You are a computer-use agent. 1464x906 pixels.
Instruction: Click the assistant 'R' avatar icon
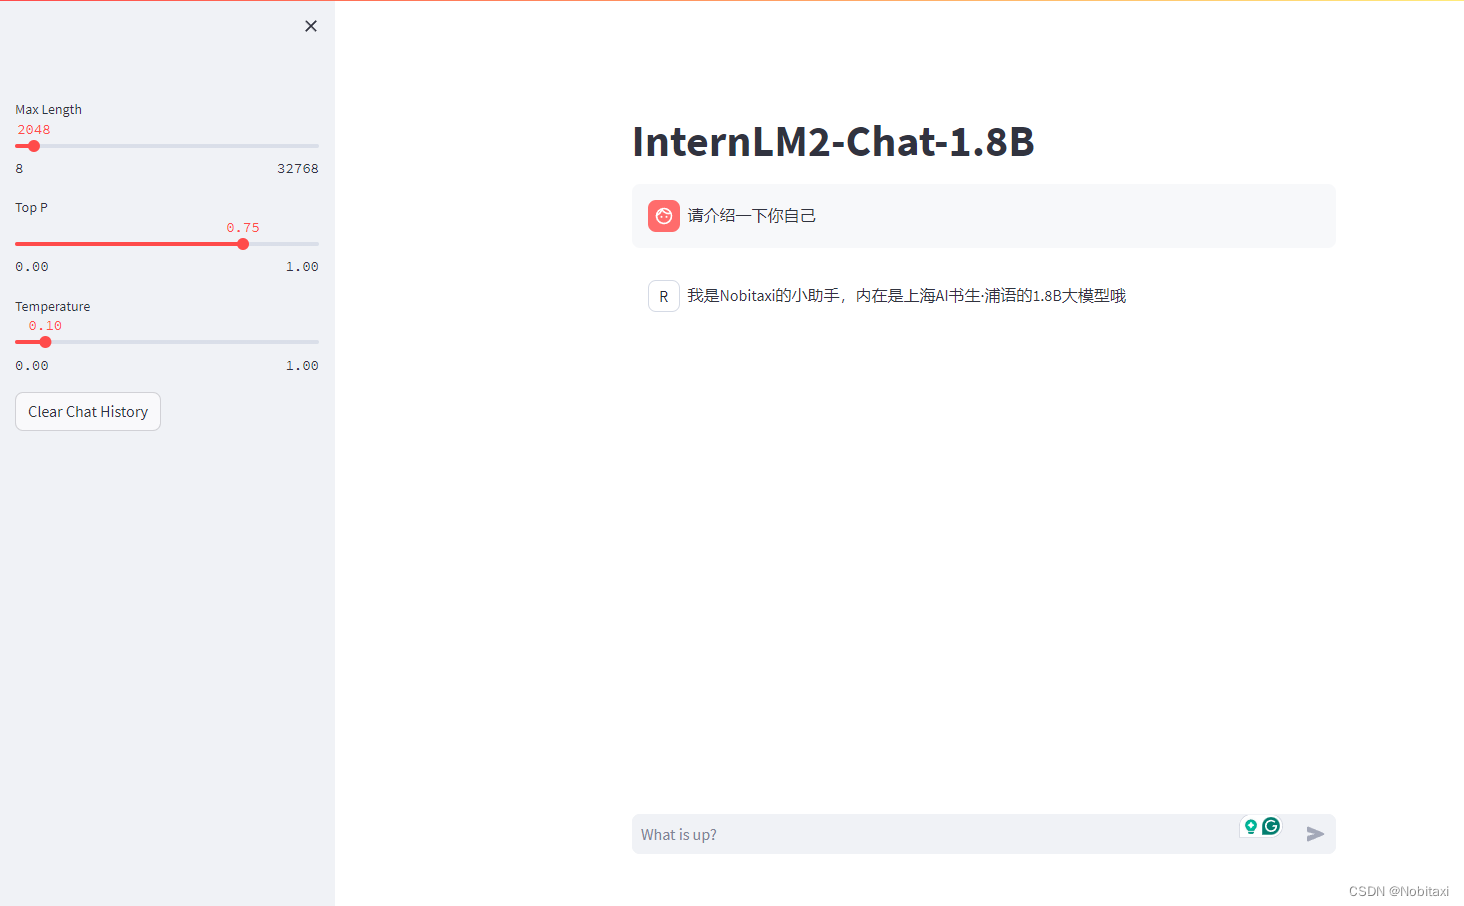point(664,296)
